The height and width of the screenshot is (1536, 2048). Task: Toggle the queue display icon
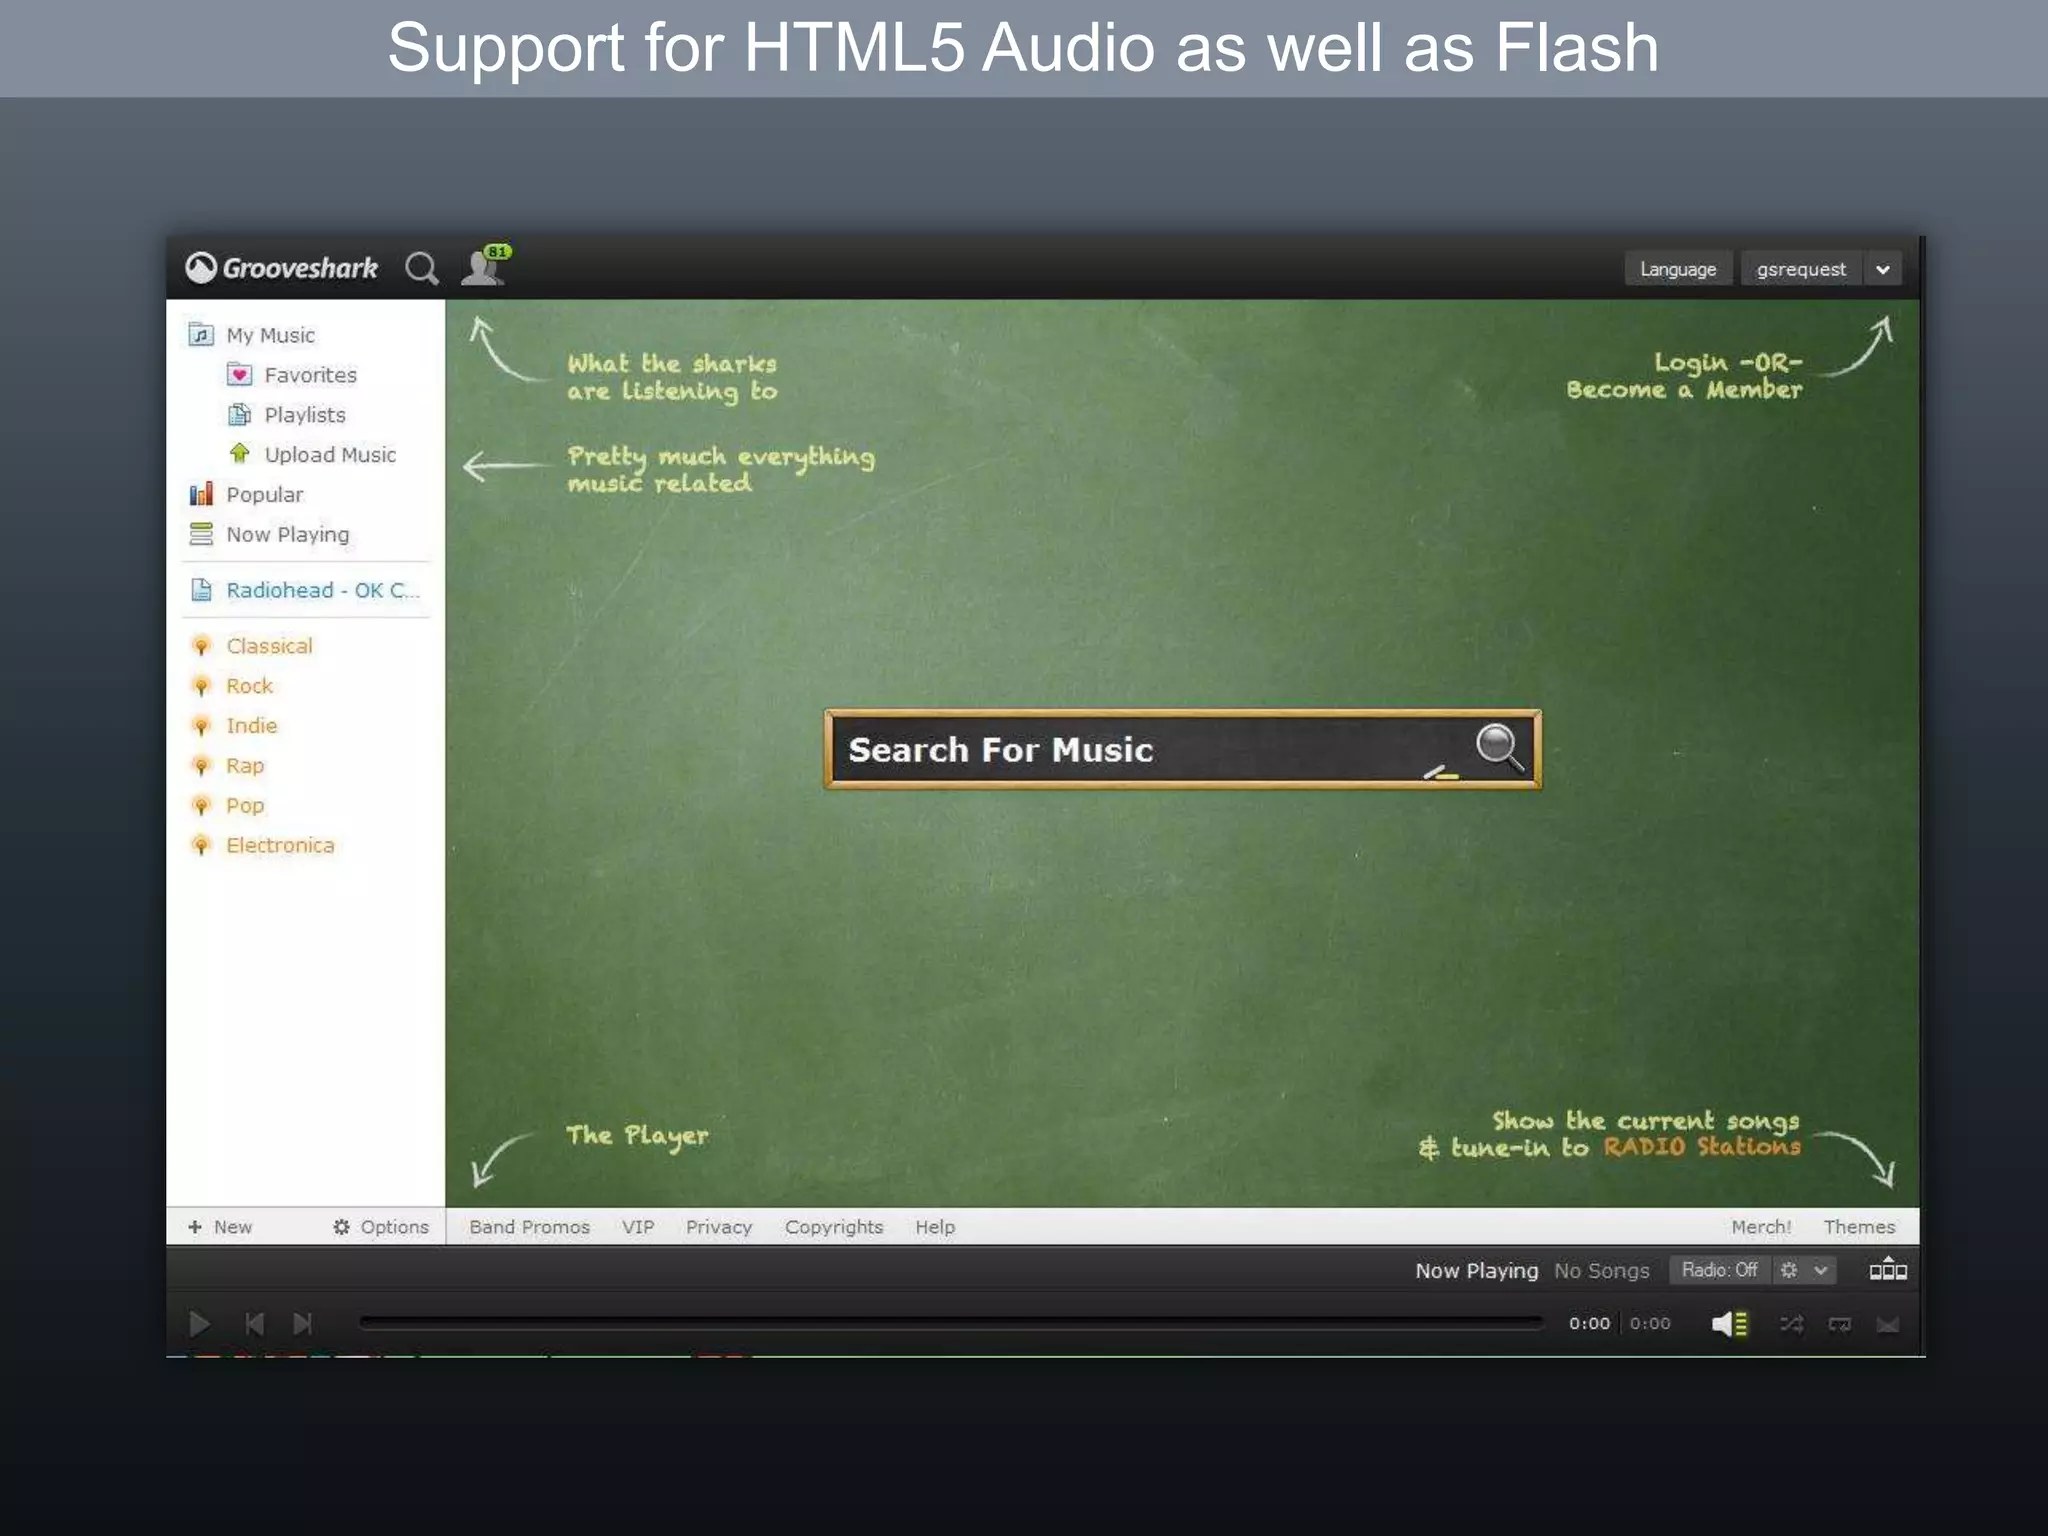[1888, 1269]
